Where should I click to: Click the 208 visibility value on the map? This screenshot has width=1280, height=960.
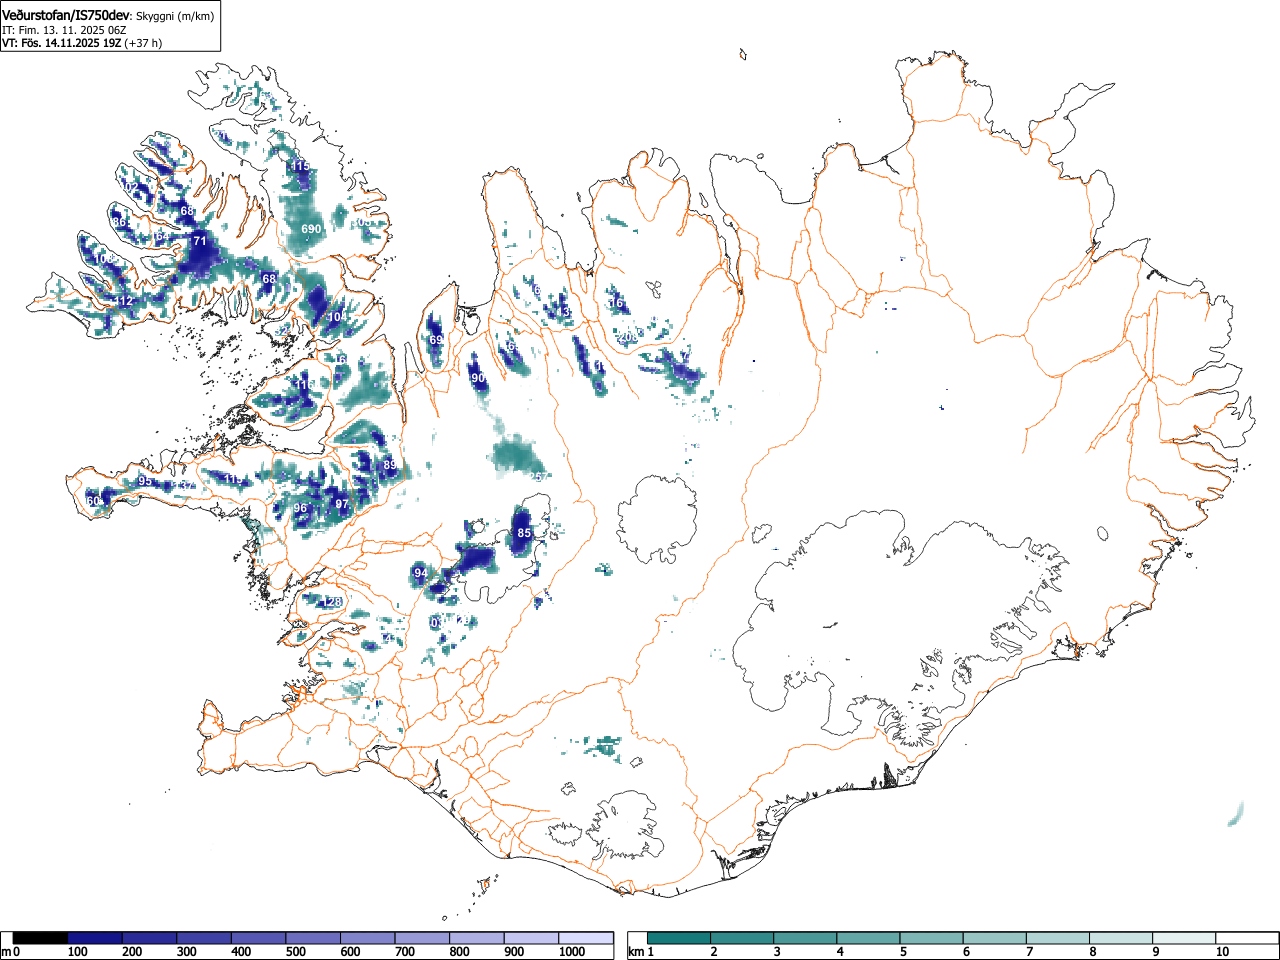[627, 337]
